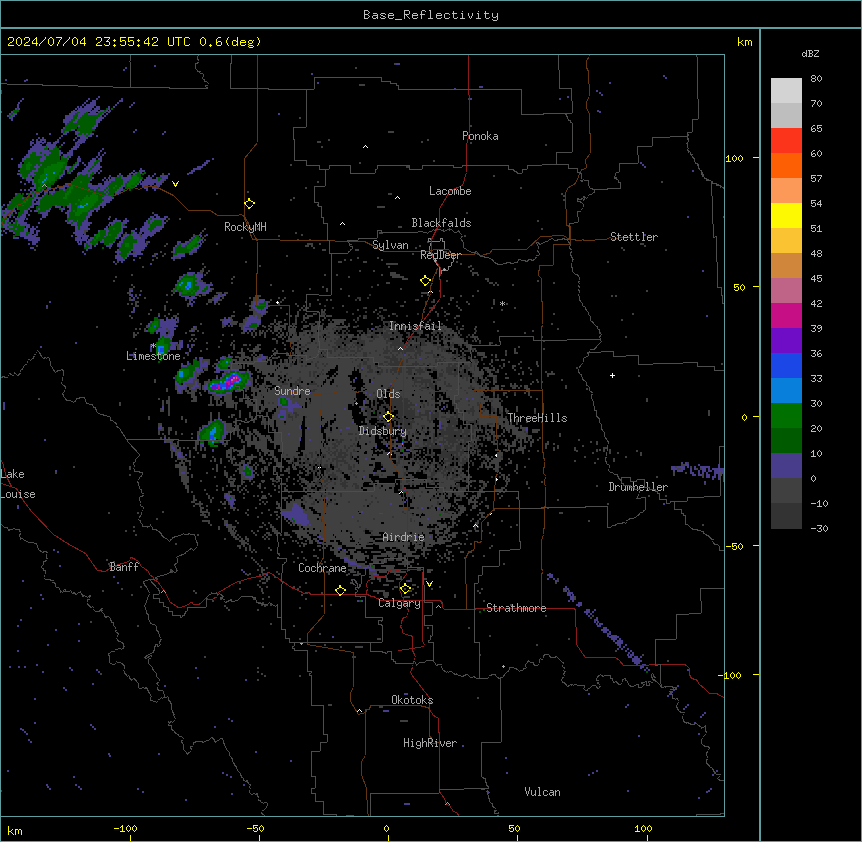Click the yellow diamond marker south of RedDeer
The height and width of the screenshot is (842, 862).
pyautogui.click(x=426, y=281)
